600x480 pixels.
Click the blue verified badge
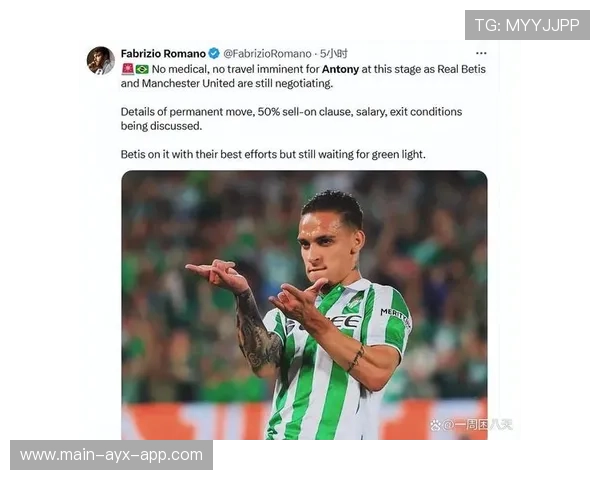(214, 54)
